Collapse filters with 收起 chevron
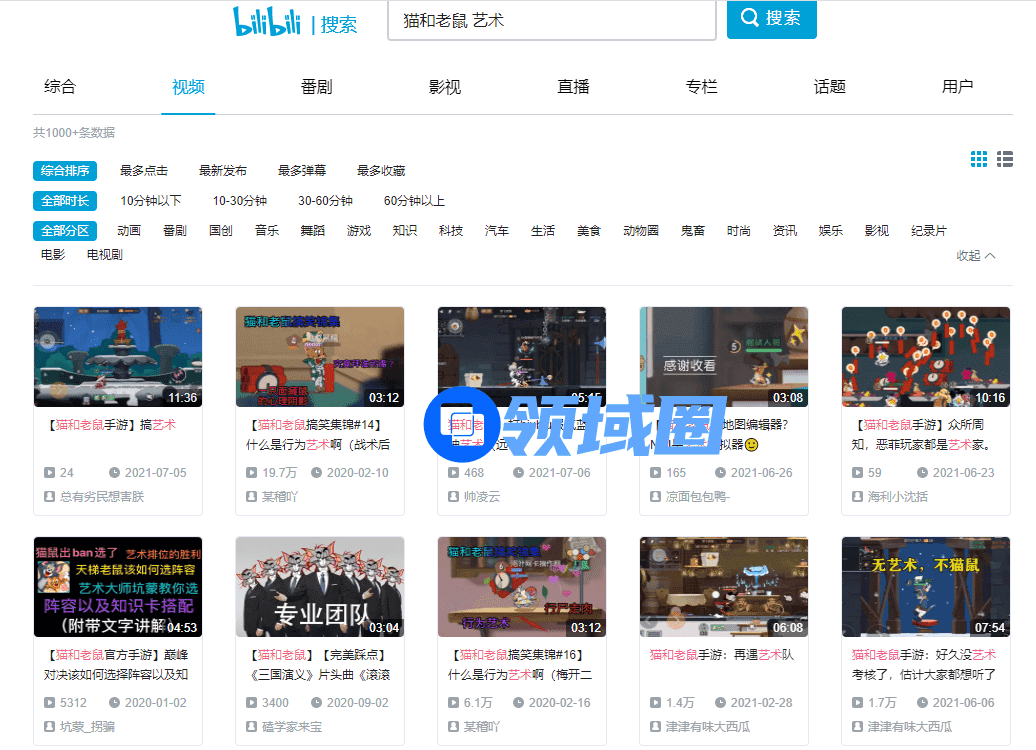 click(976, 256)
